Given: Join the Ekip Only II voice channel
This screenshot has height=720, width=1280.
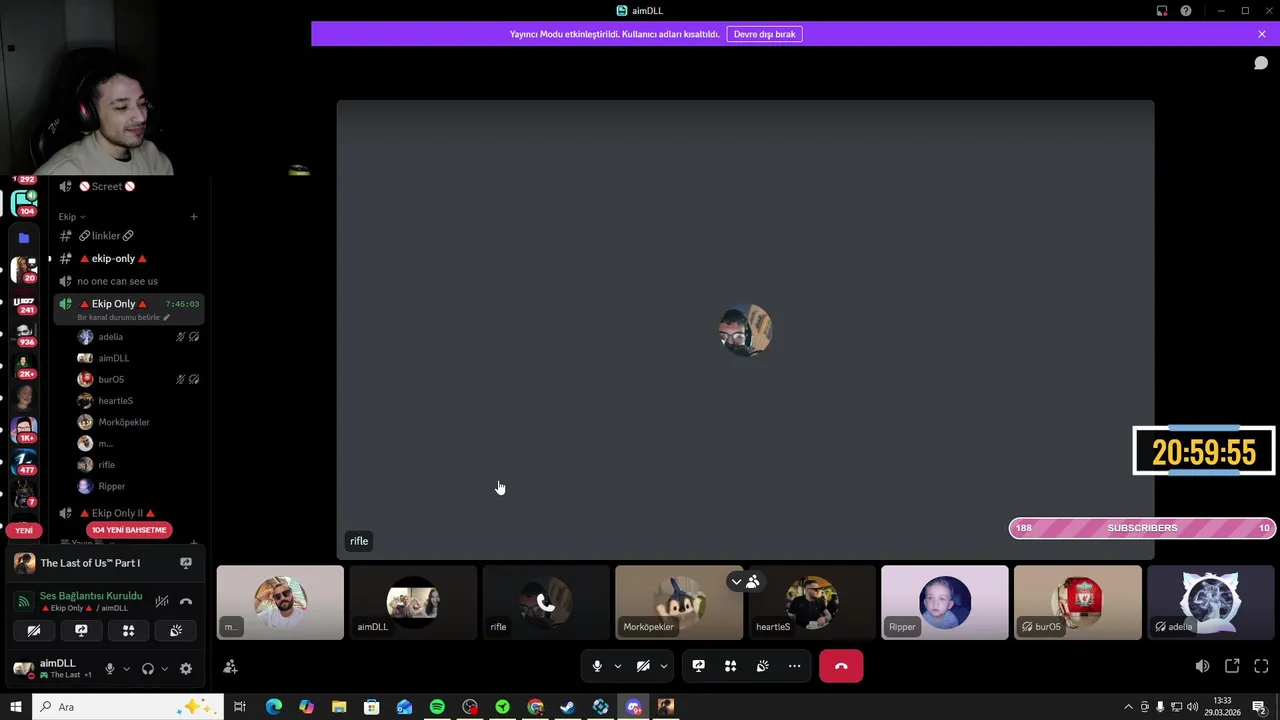Looking at the screenshot, I should [129, 513].
